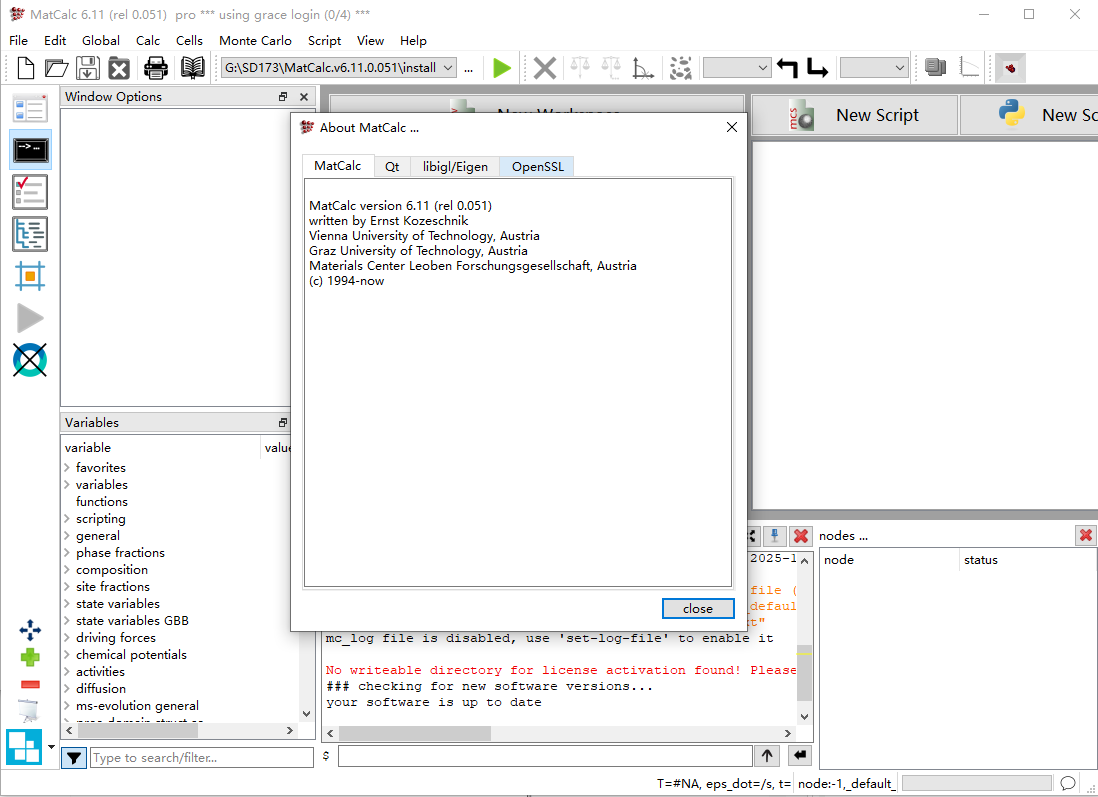The image size is (1098, 797).
Task: Click the gray plot-axes toolbar icon
Action: point(969,67)
